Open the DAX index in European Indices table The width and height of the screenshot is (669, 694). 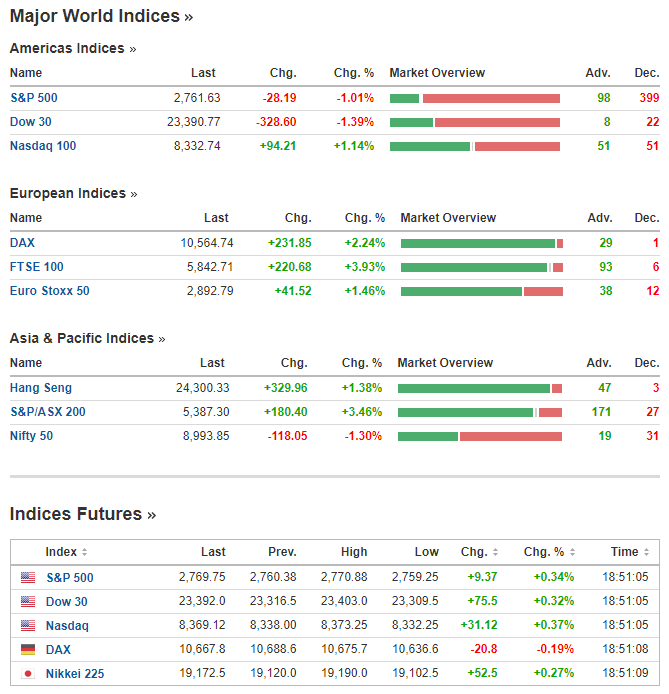tap(23, 243)
